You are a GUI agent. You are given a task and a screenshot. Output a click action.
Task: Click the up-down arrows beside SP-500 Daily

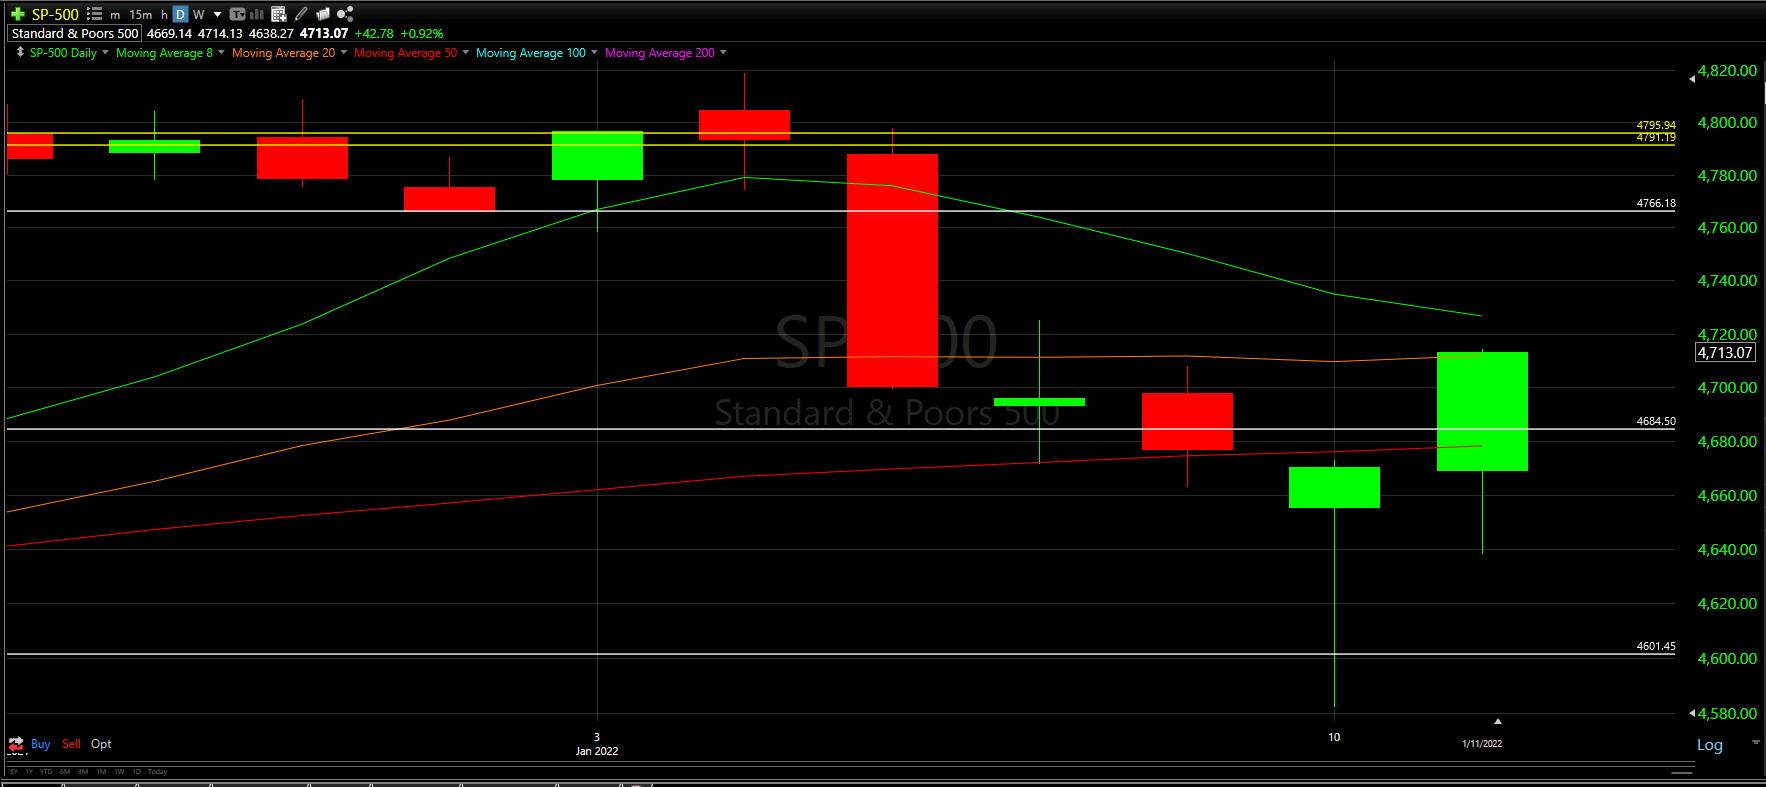pyautogui.click(x=20, y=52)
